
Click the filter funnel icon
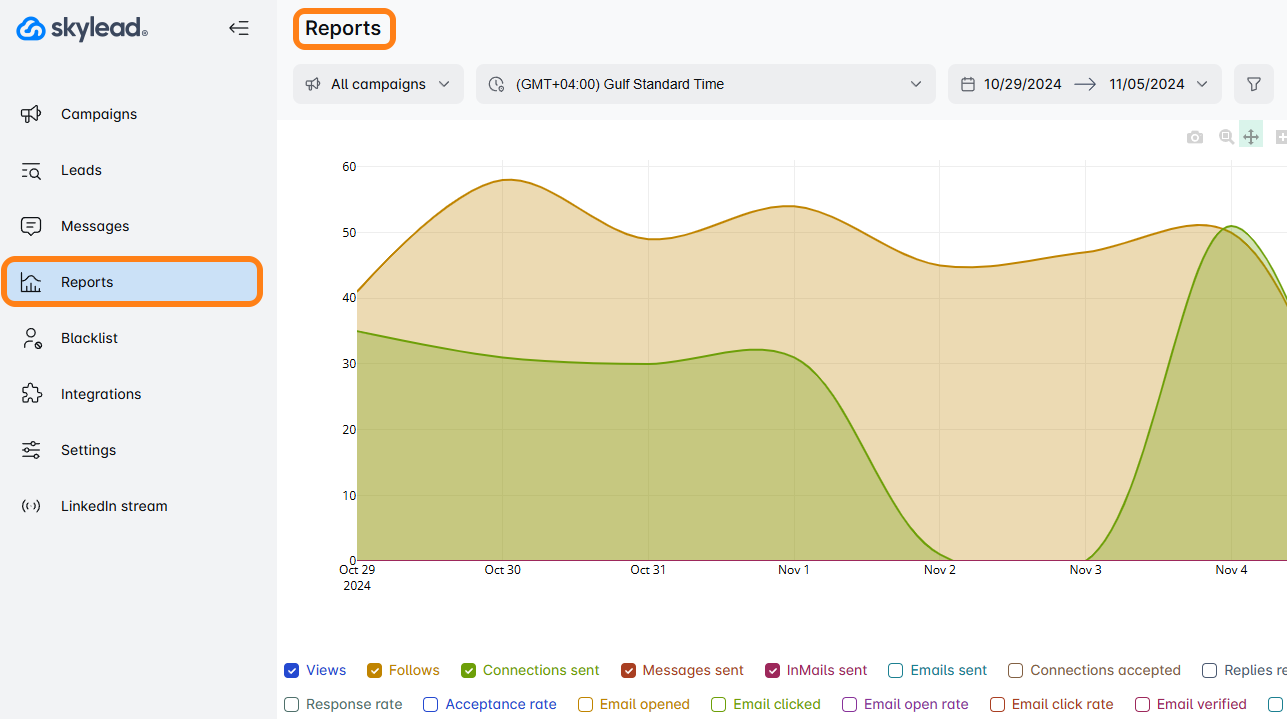pos(1253,84)
